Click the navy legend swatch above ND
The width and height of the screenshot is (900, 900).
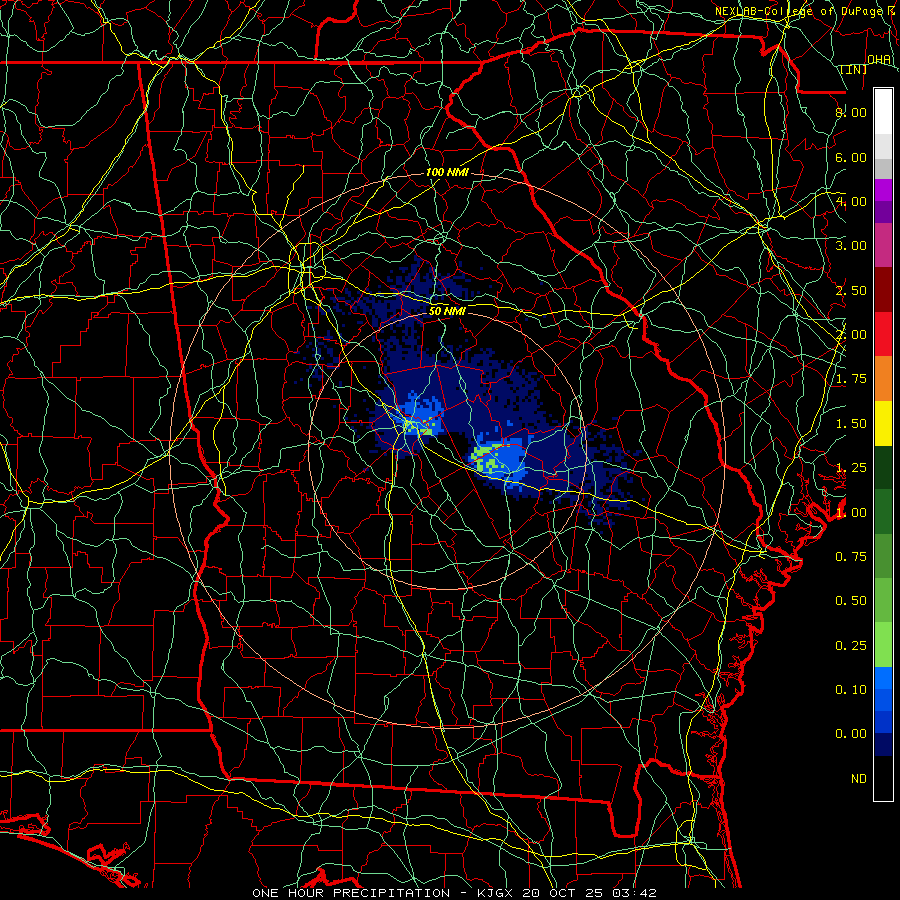[883, 744]
